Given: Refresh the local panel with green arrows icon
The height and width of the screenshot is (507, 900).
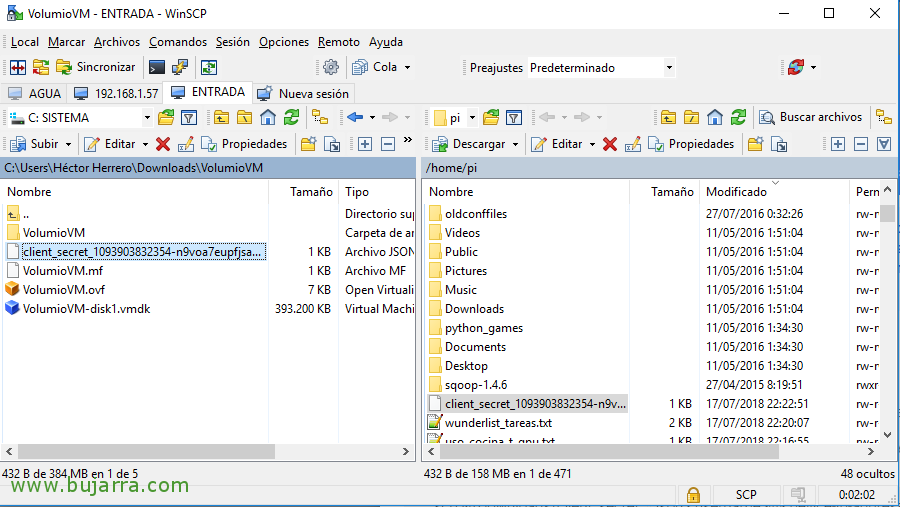Looking at the screenshot, I should coord(291,118).
